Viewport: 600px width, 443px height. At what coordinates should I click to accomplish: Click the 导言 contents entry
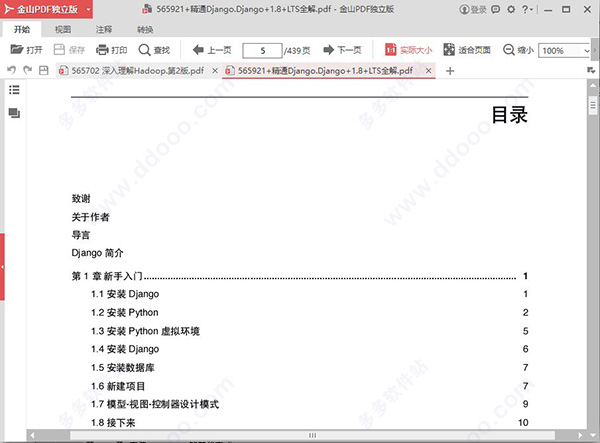point(81,235)
